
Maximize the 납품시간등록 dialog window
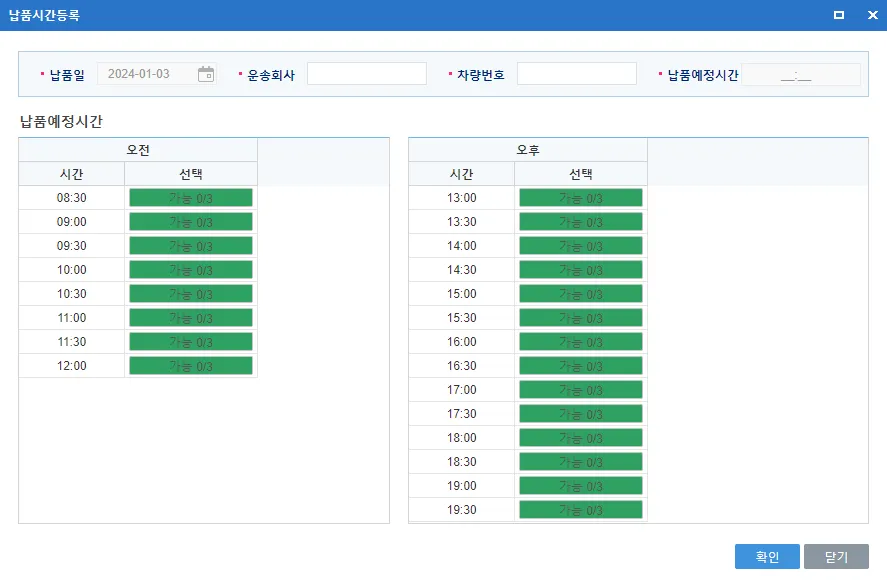(x=839, y=15)
